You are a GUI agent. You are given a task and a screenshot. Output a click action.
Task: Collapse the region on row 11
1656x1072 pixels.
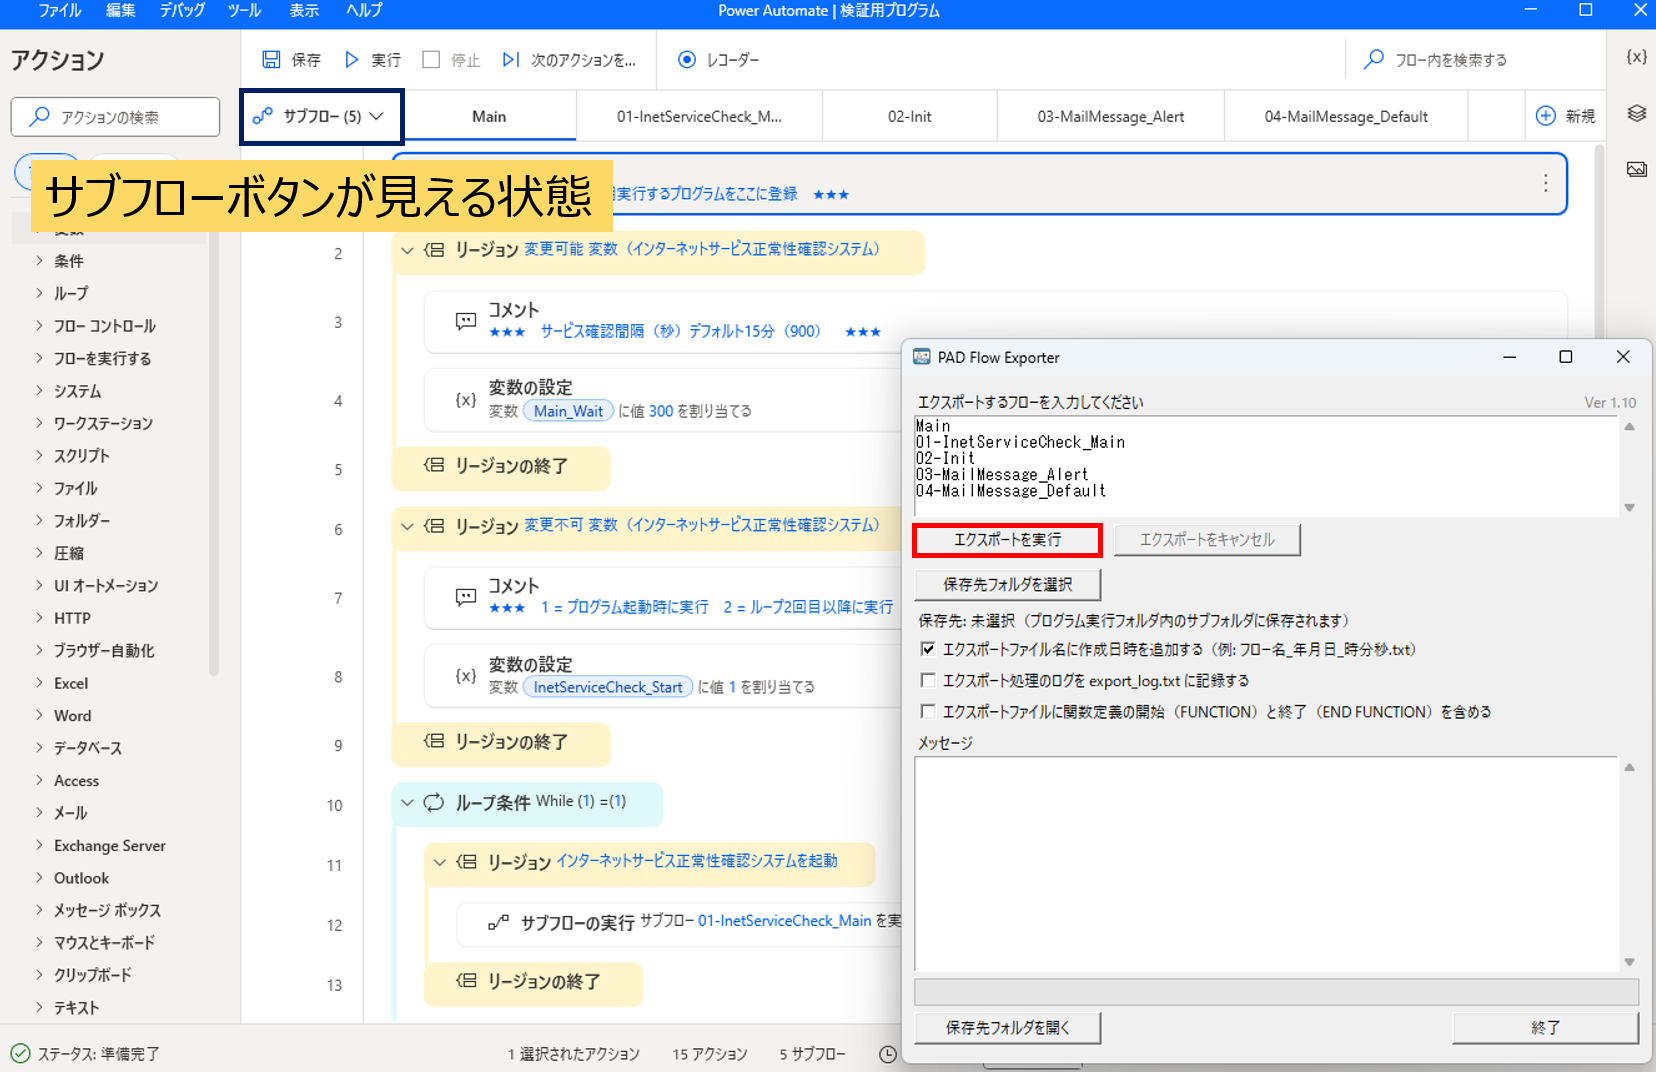pyautogui.click(x=439, y=862)
